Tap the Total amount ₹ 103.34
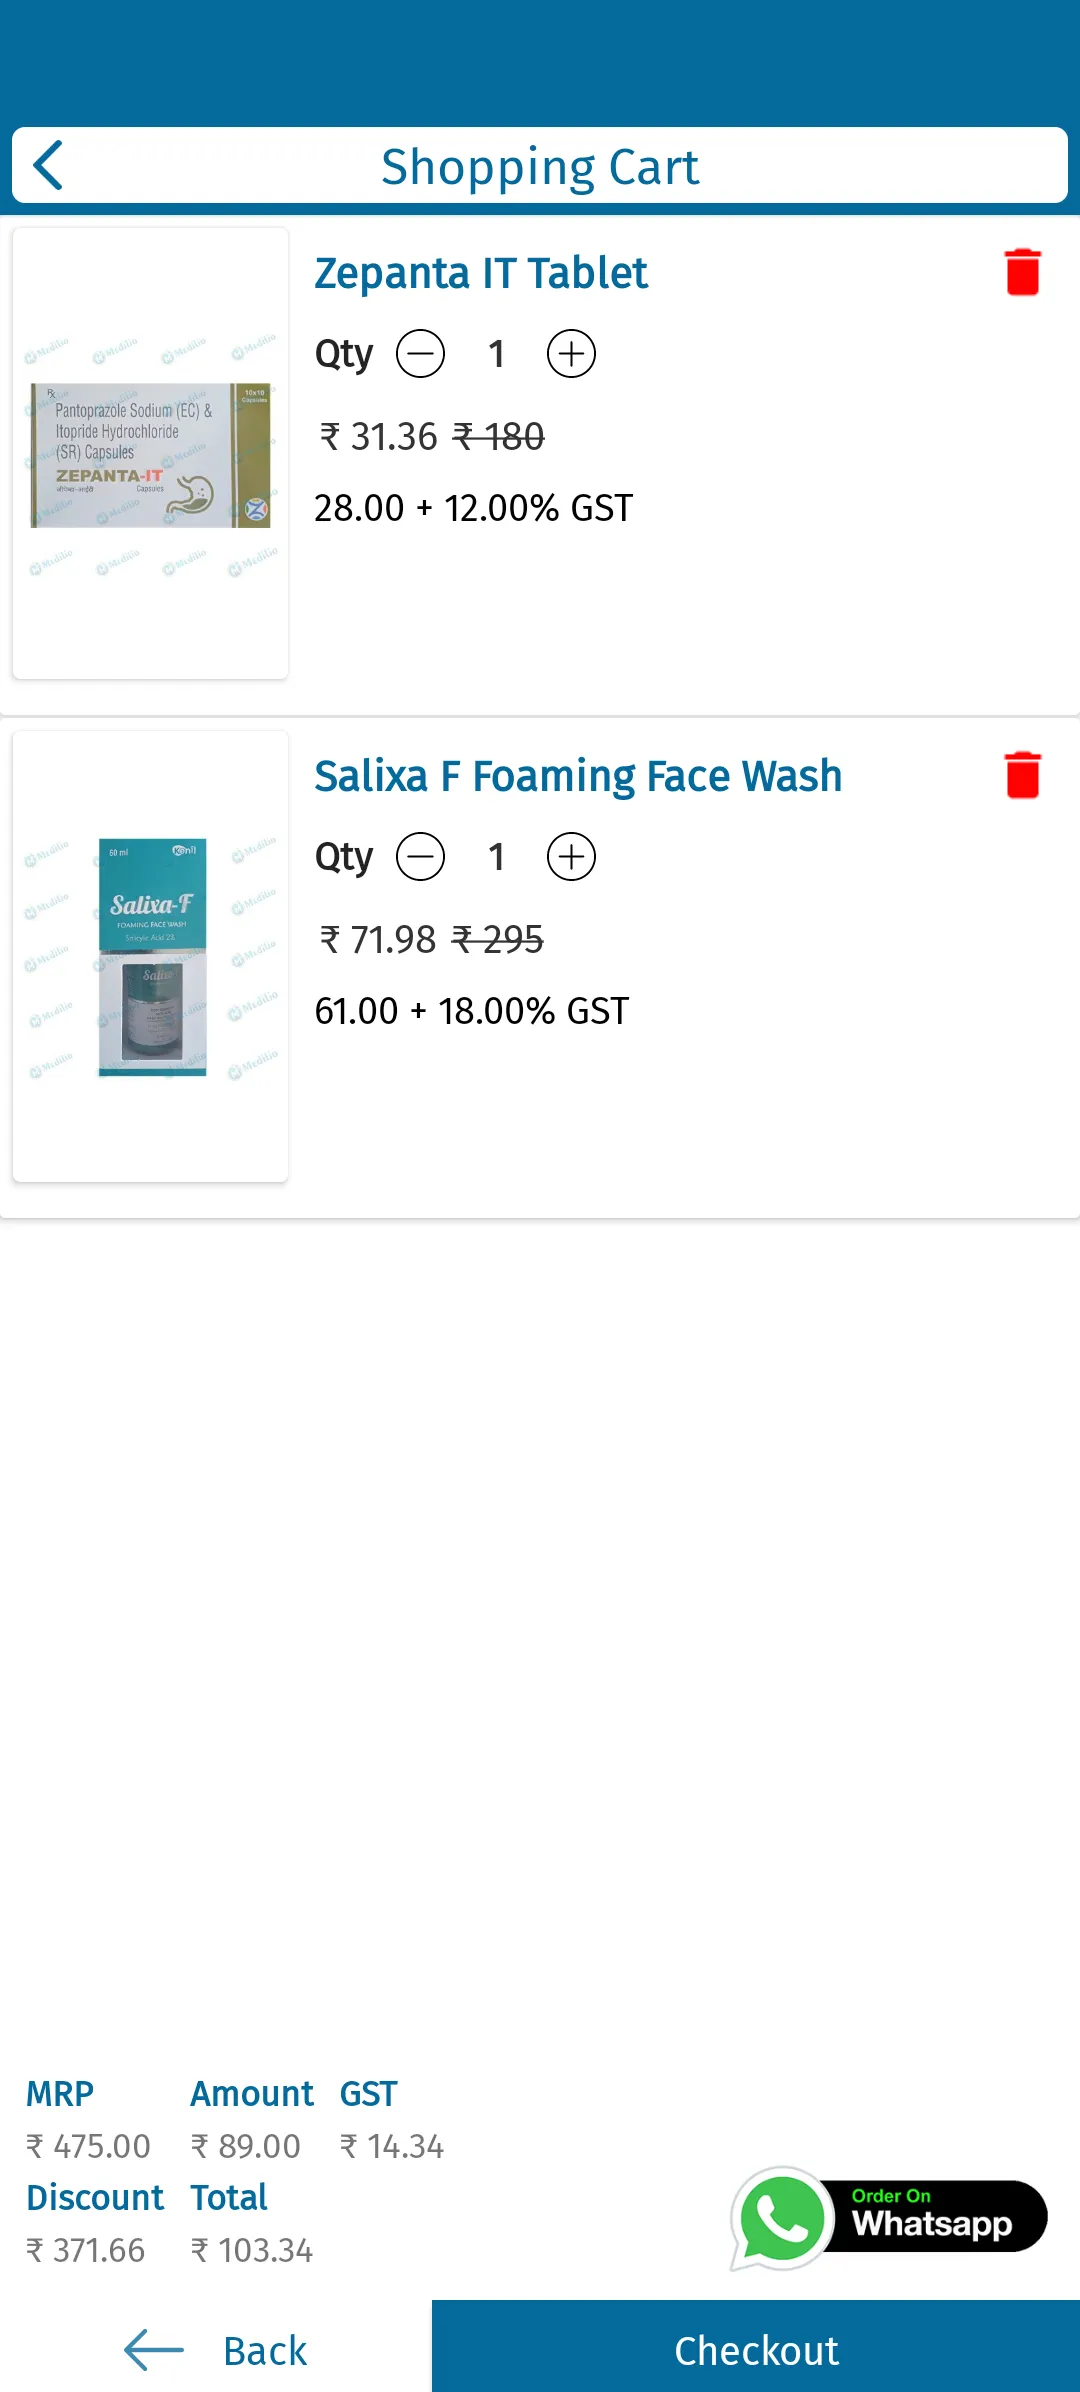Screen dimensions: 1080x2392 pyautogui.click(x=252, y=2250)
